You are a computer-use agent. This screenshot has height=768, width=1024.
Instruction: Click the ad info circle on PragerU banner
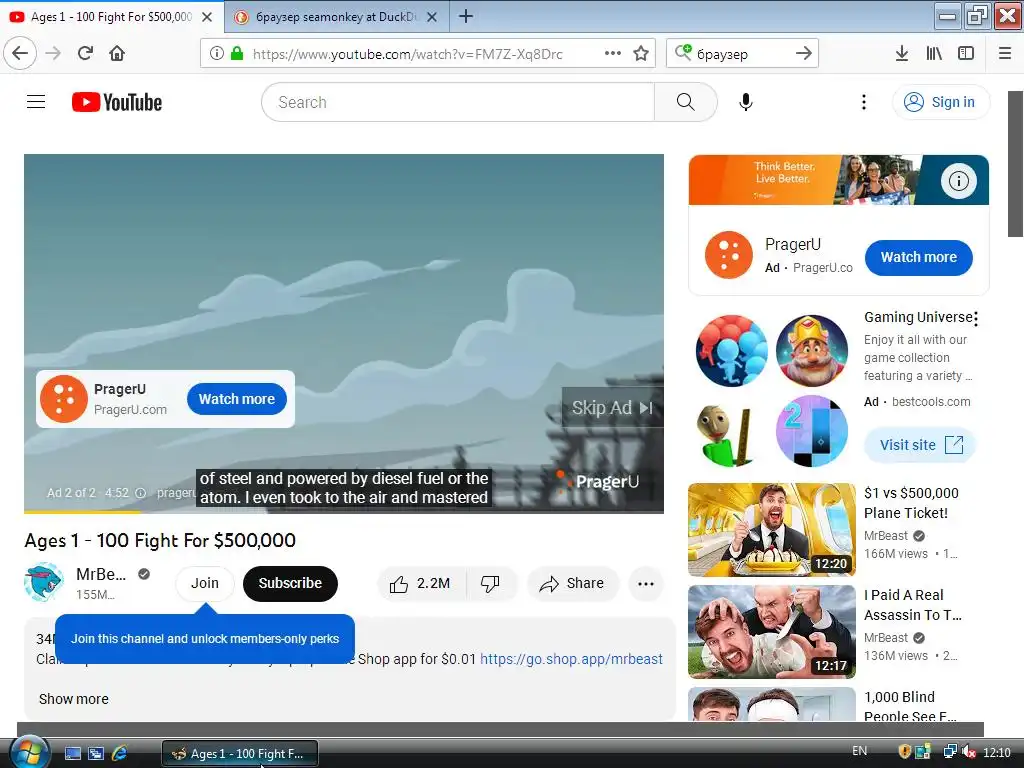click(x=958, y=181)
